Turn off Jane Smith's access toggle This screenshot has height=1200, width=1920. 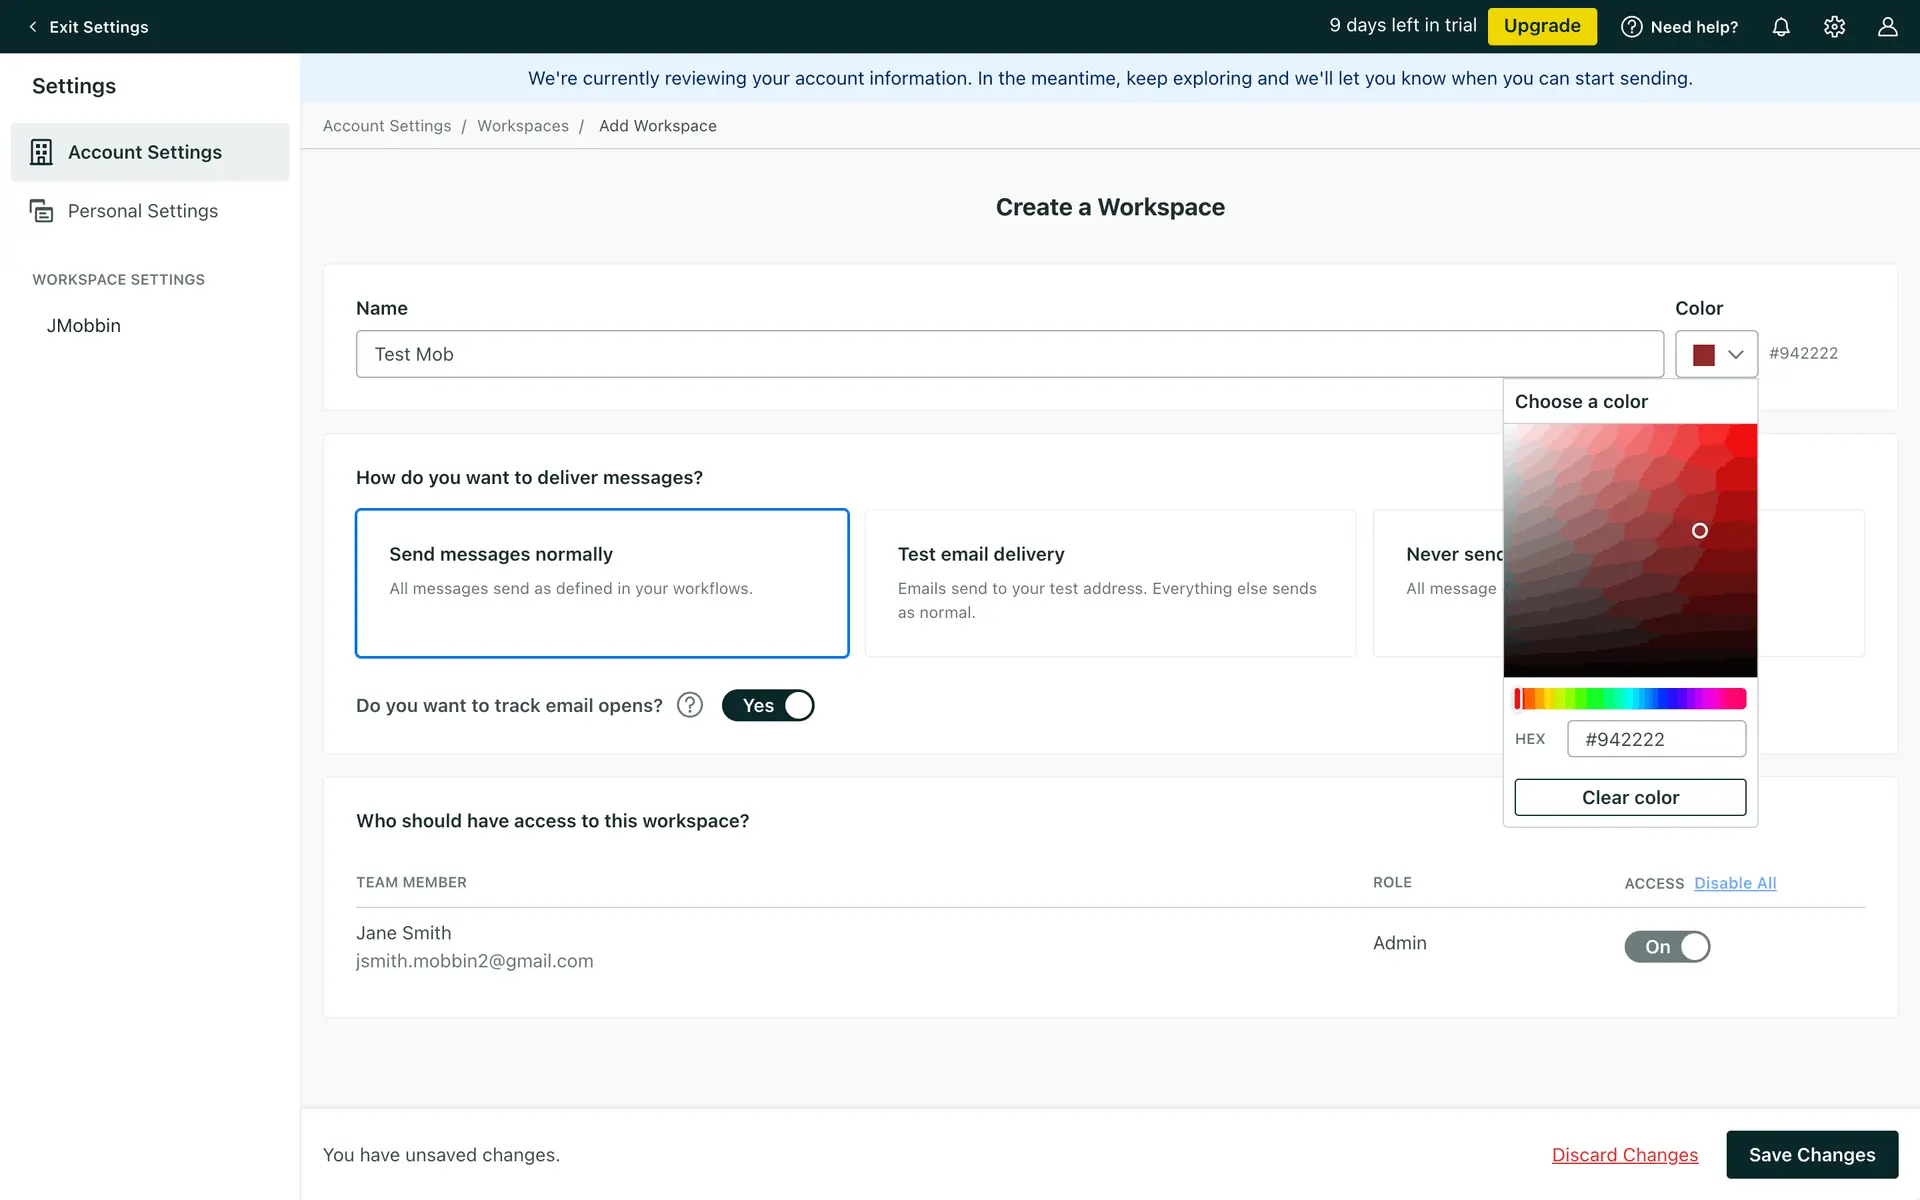tap(1667, 946)
